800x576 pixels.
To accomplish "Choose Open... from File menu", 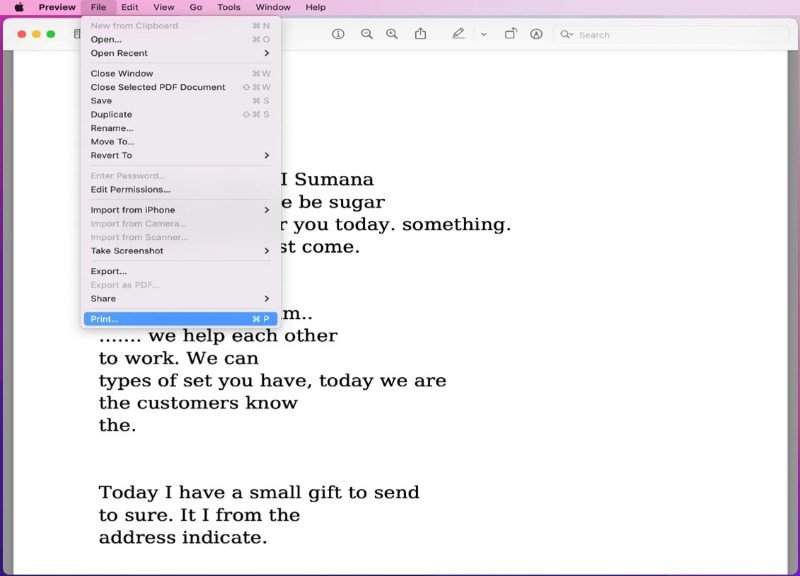I will pyautogui.click(x=180, y=39).
